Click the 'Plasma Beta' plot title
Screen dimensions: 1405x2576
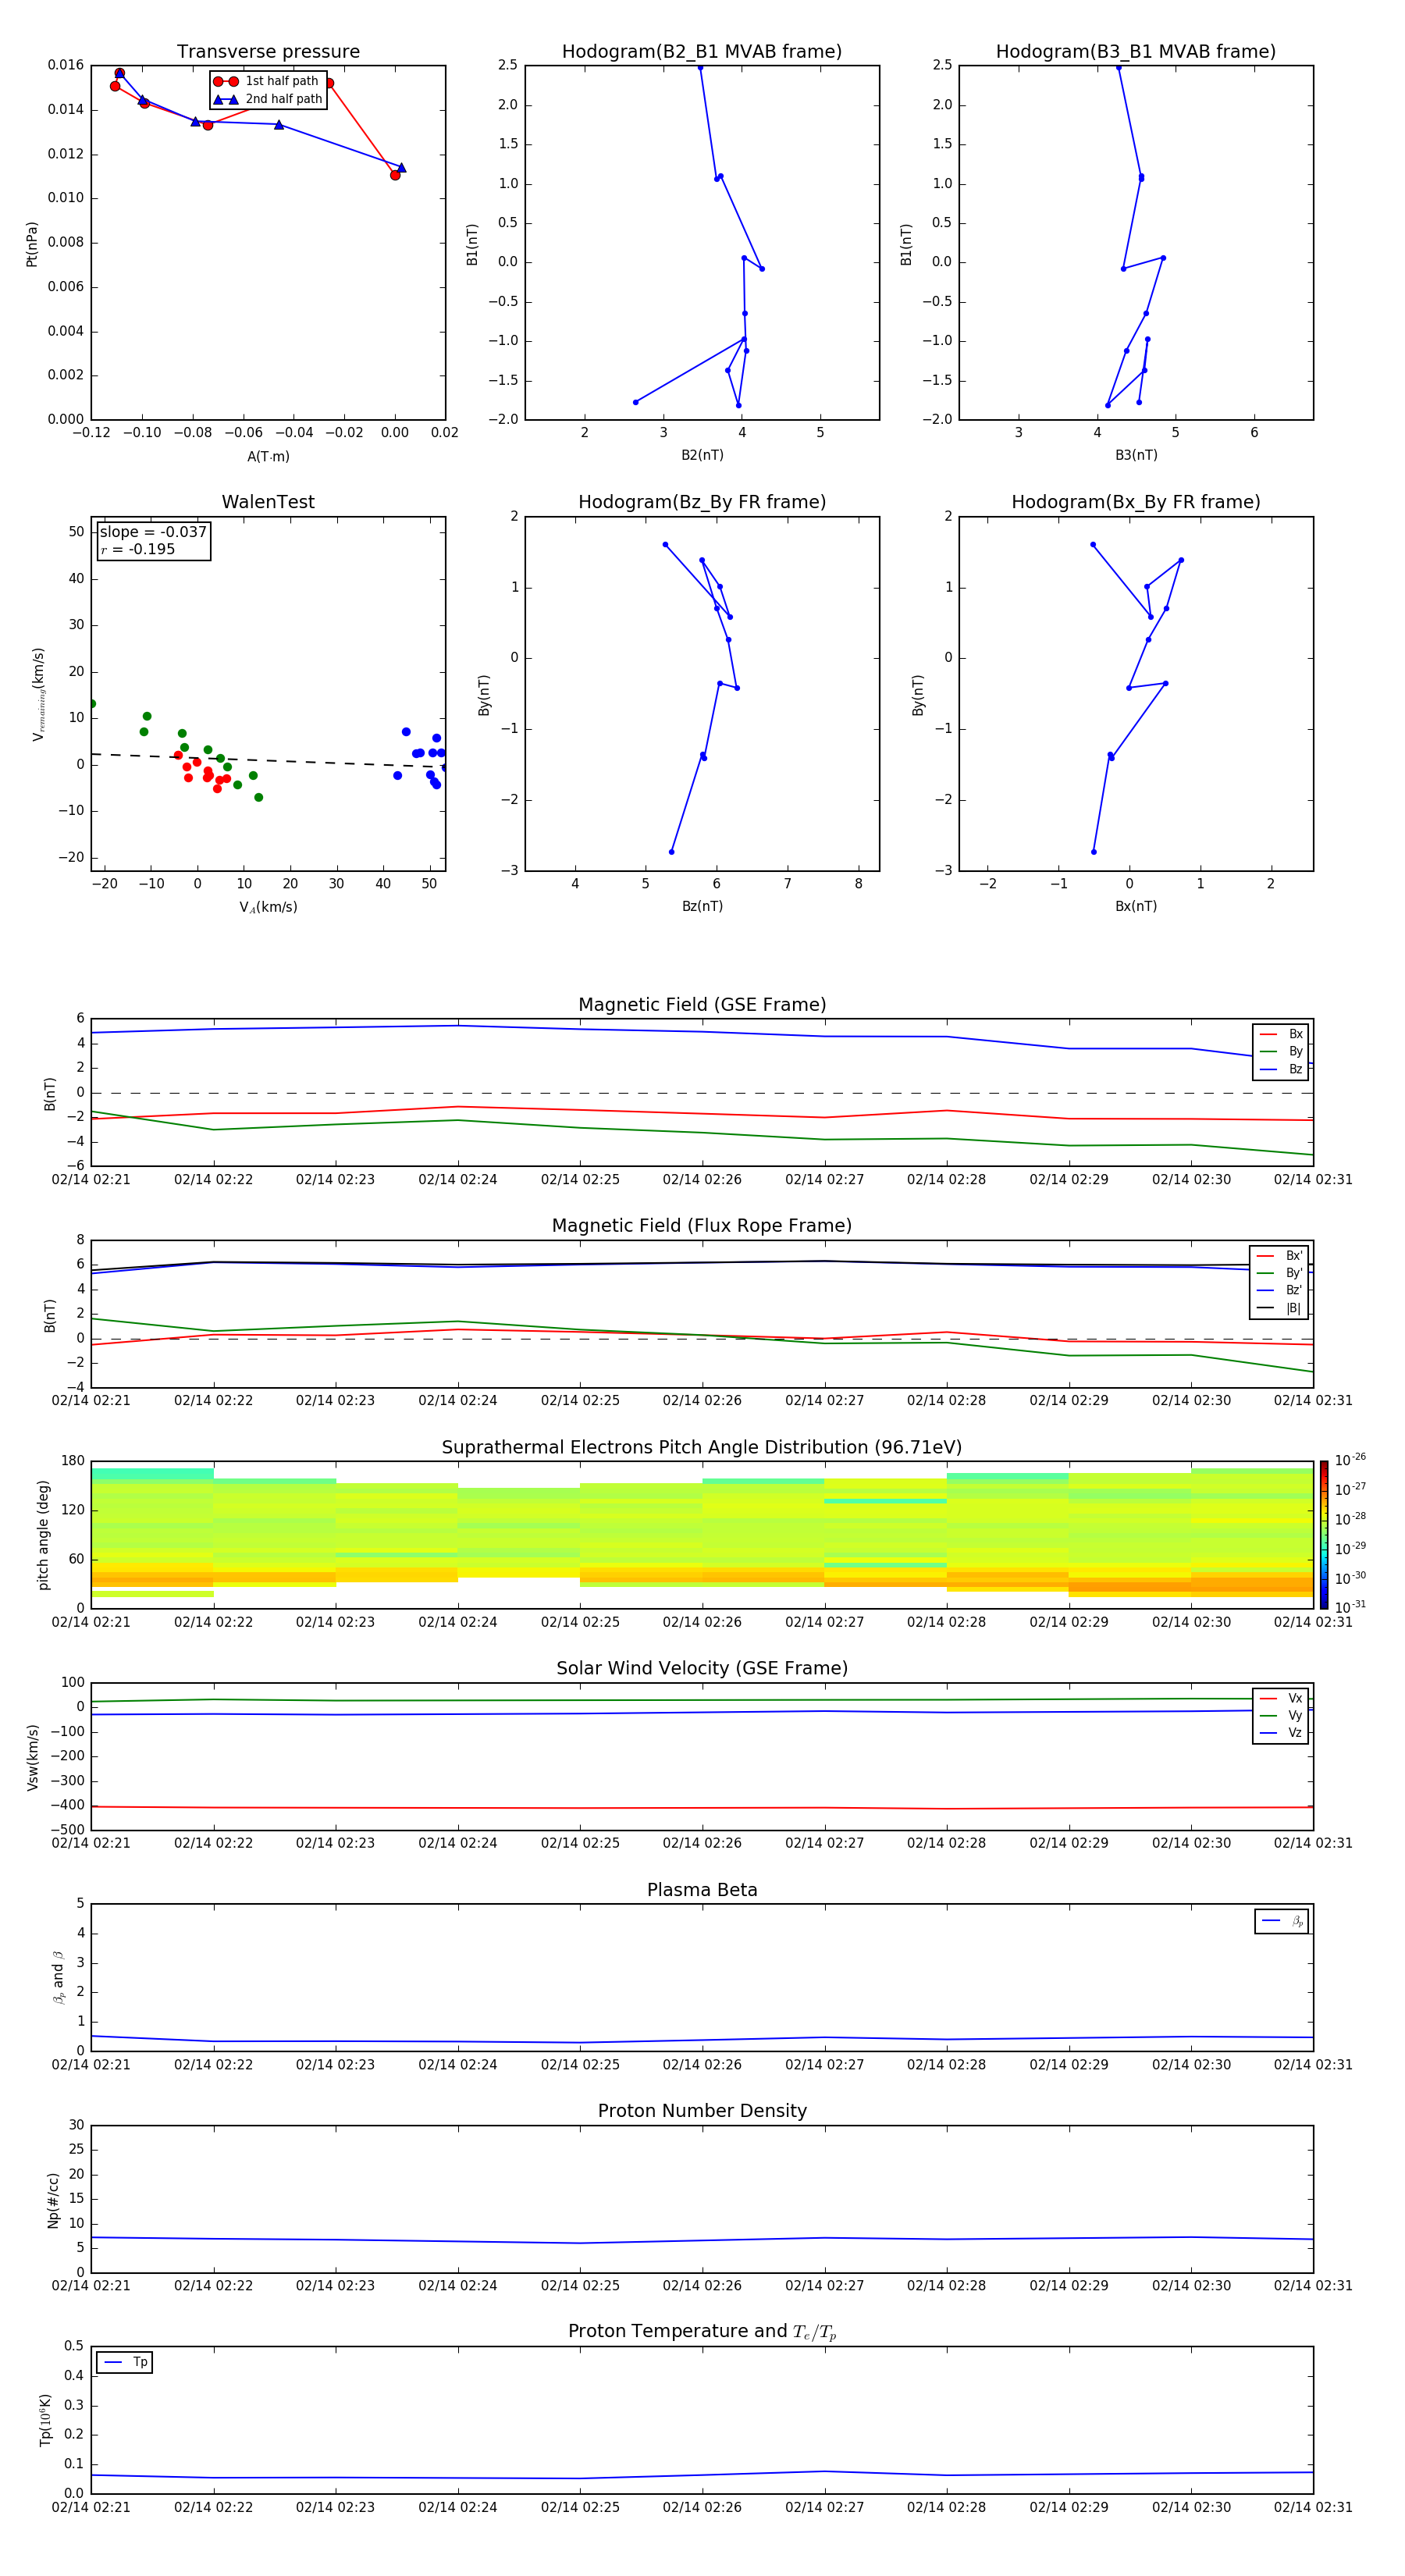coord(702,1891)
